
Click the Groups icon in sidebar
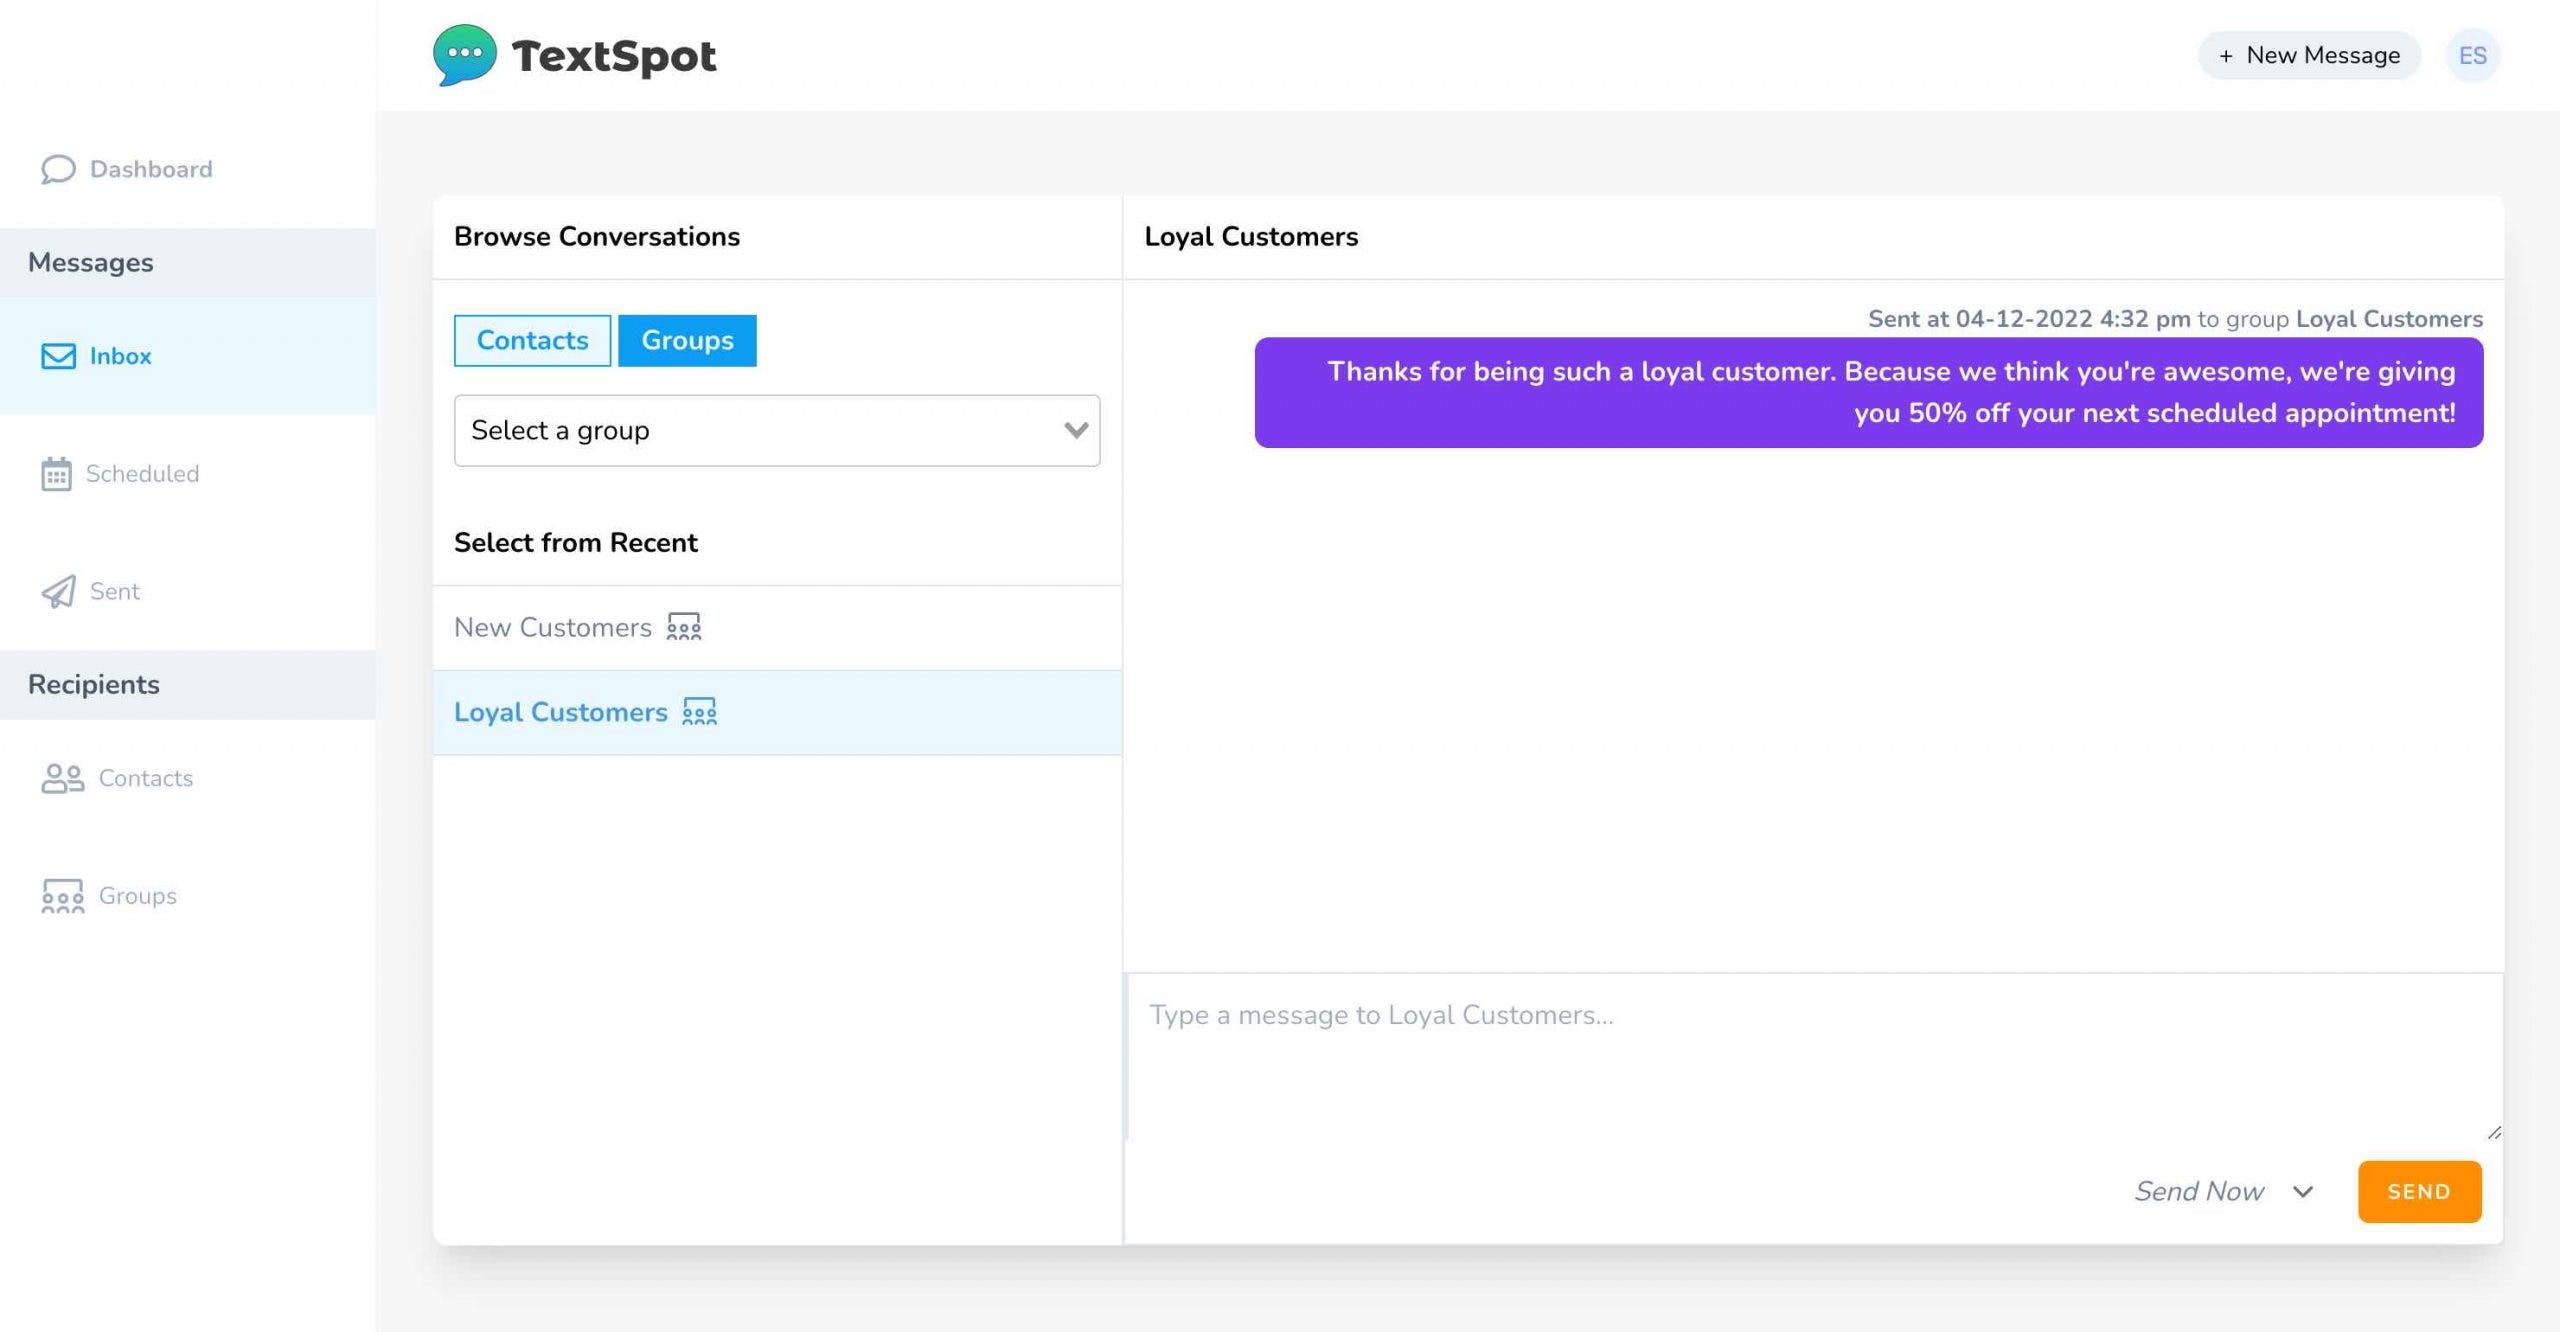coord(62,896)
